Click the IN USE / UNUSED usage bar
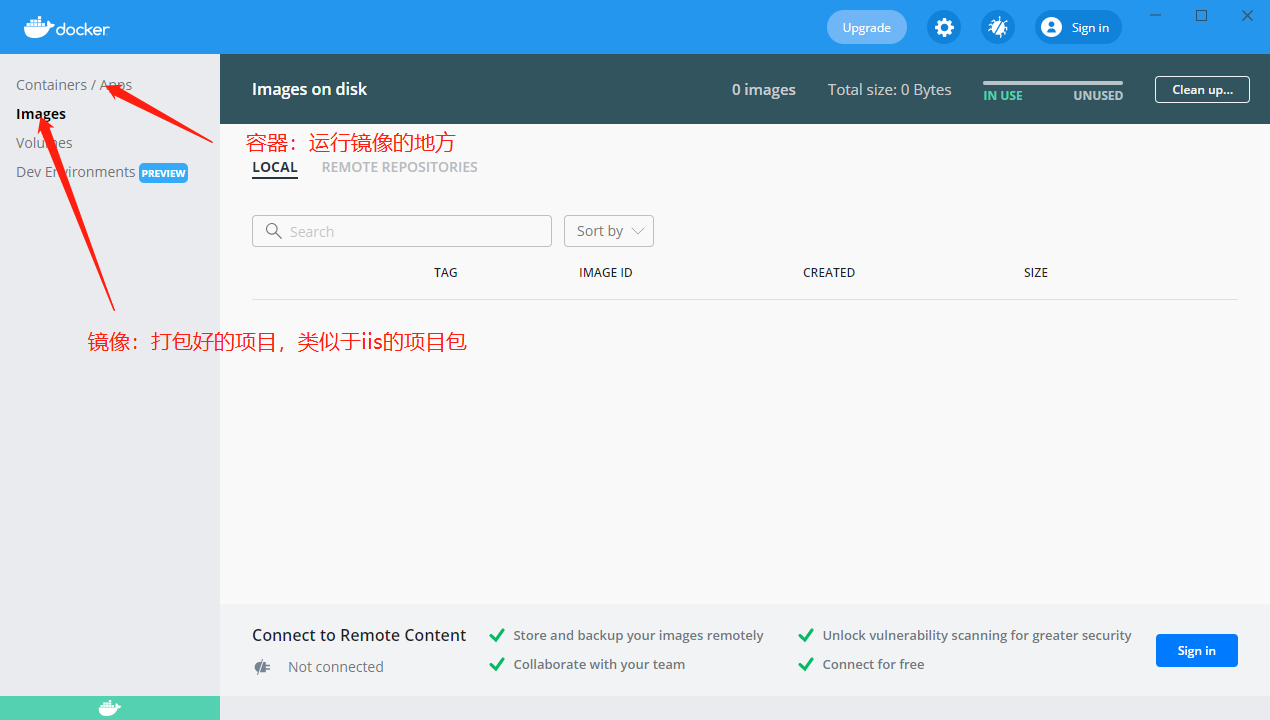The width and height of the screenshot is (1270, 720). click(x=1053, y=83)
